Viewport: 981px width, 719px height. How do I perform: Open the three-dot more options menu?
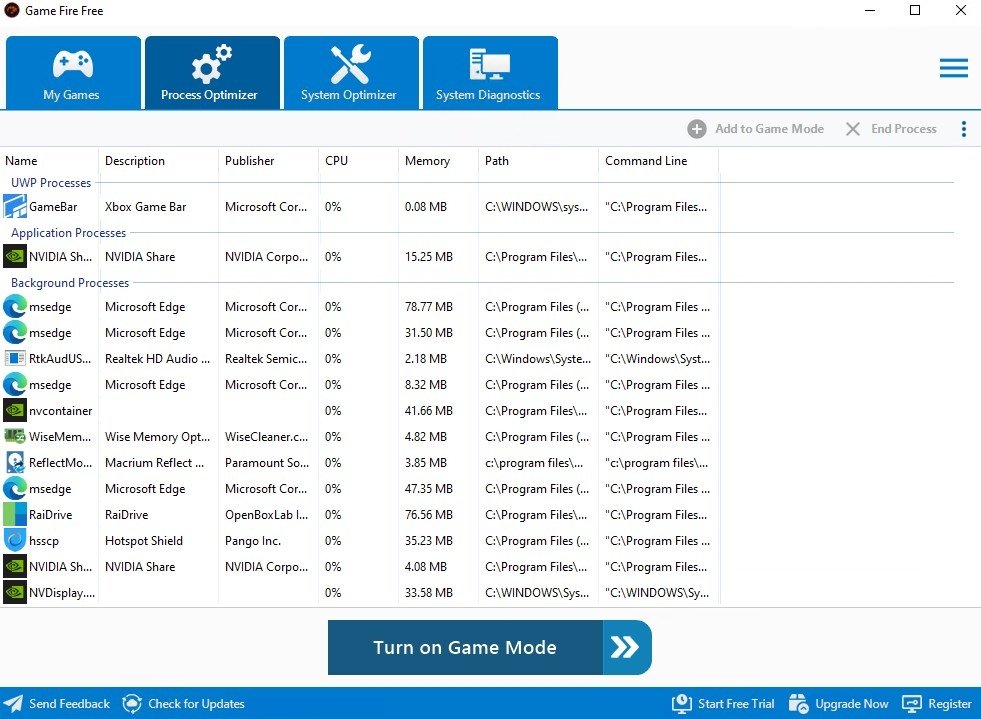coord(963,129)
